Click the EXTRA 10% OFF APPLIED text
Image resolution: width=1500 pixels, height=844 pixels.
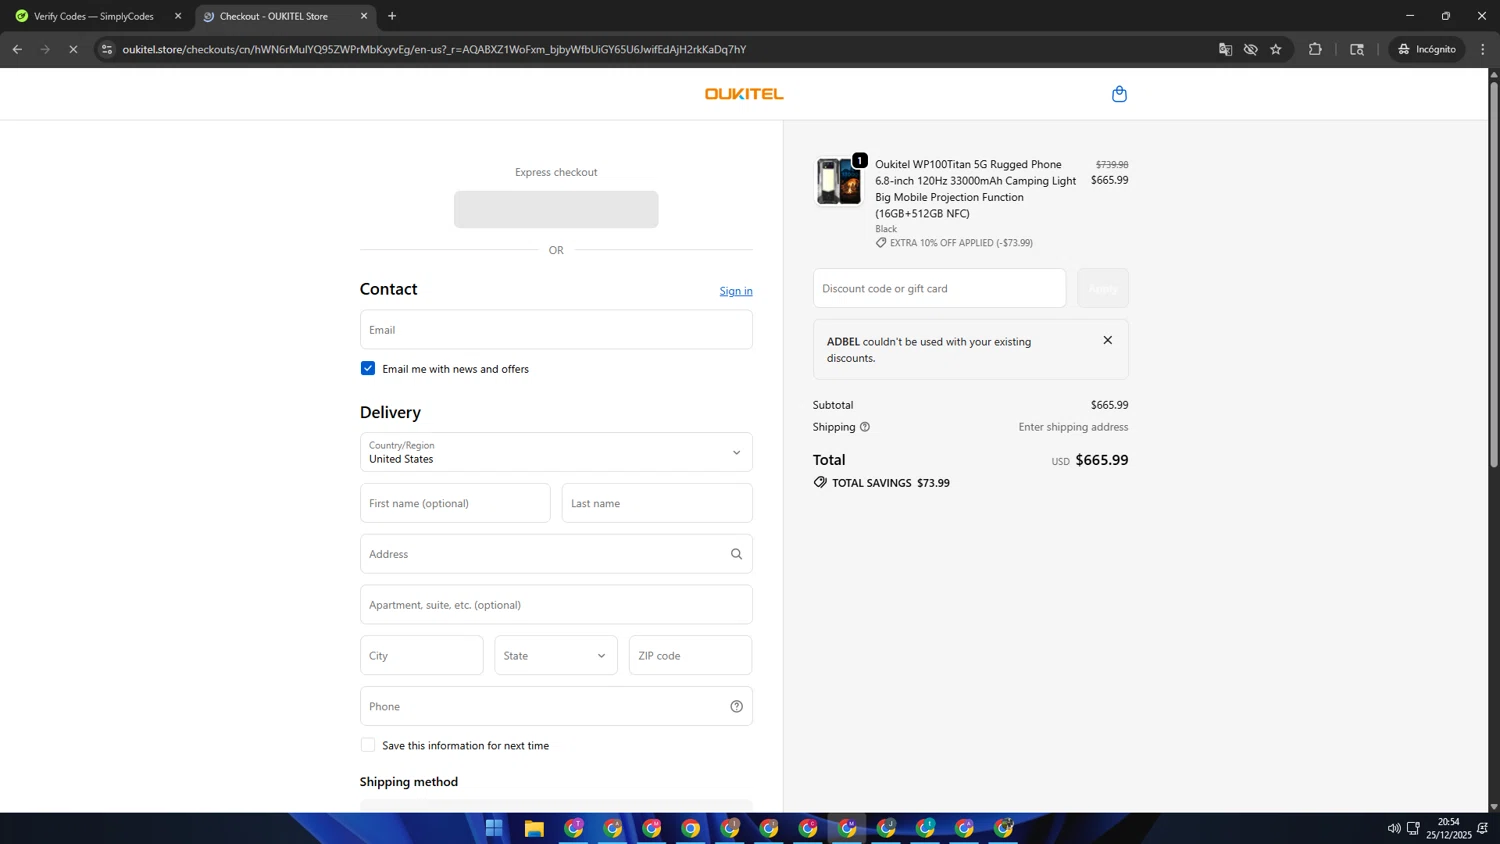coord(961,243)
